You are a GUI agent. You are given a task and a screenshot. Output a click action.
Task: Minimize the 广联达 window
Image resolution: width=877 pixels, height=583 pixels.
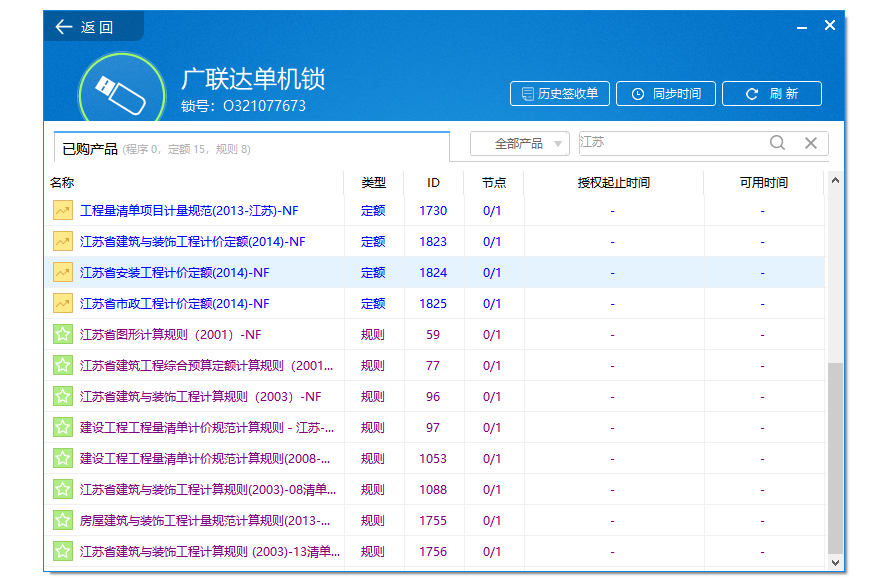coord(801,26)
